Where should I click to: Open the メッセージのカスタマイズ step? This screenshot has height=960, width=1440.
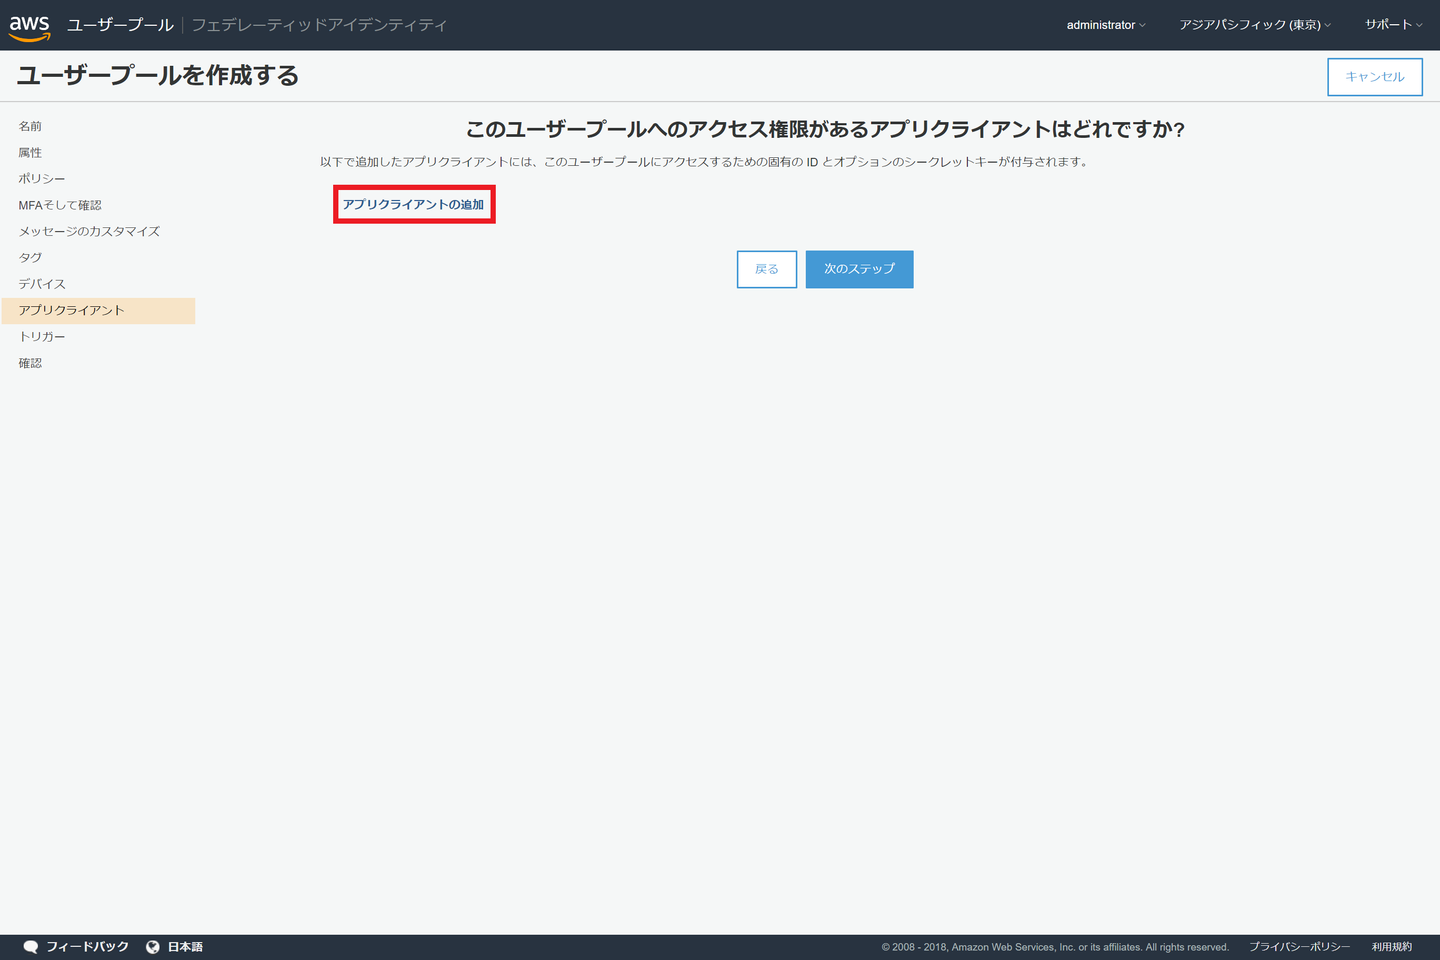point(89,231)
